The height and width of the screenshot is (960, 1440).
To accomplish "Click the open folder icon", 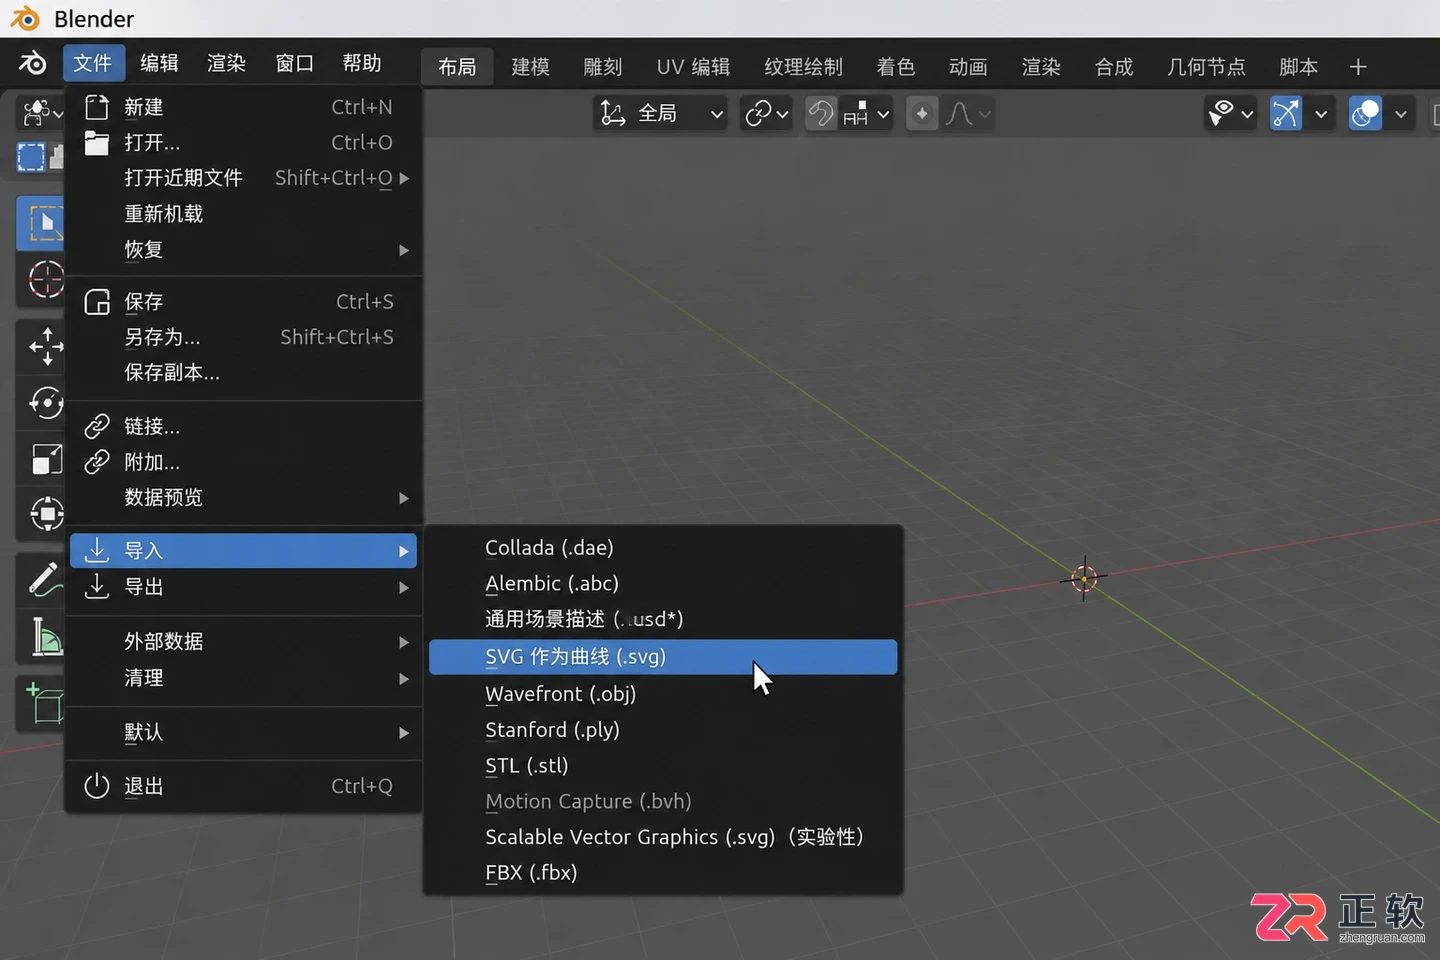I will 96,143.
